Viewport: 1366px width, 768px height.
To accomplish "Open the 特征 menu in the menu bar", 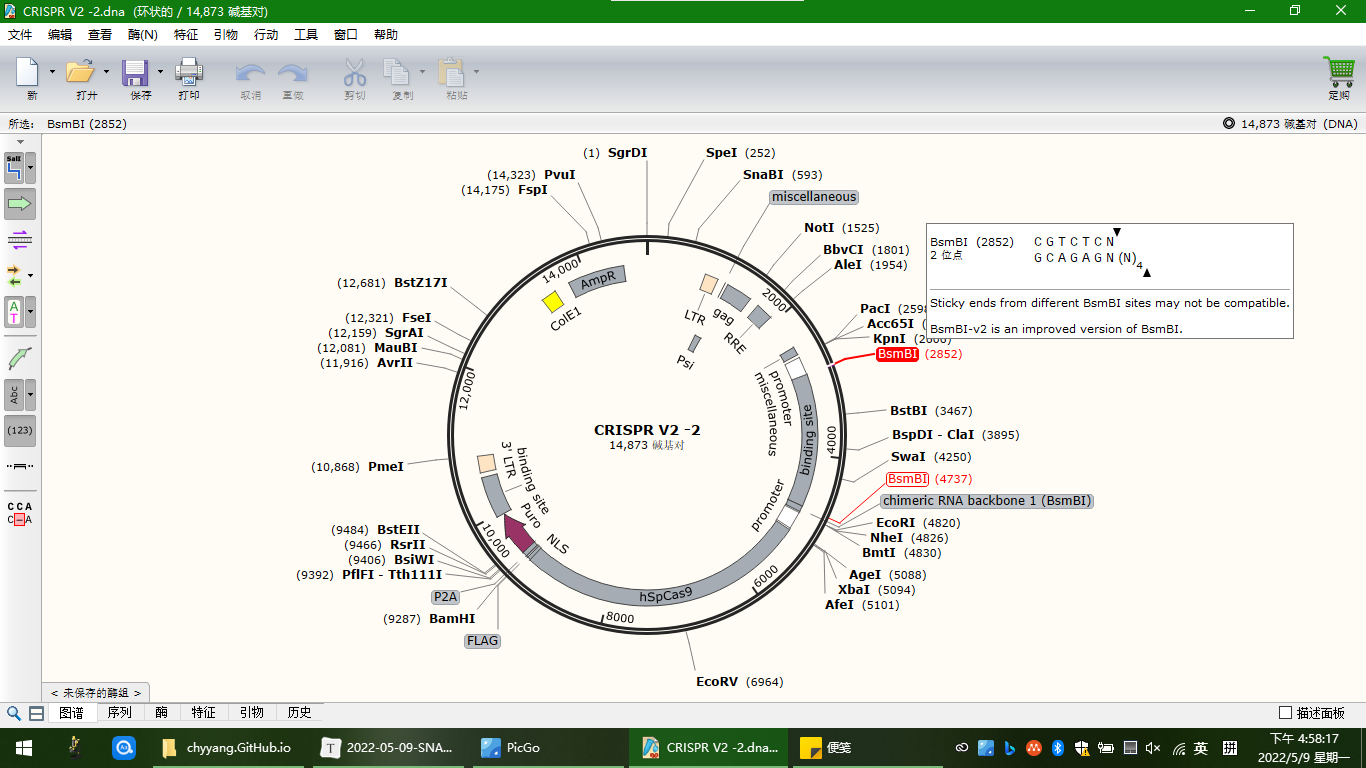I will 186,34.
